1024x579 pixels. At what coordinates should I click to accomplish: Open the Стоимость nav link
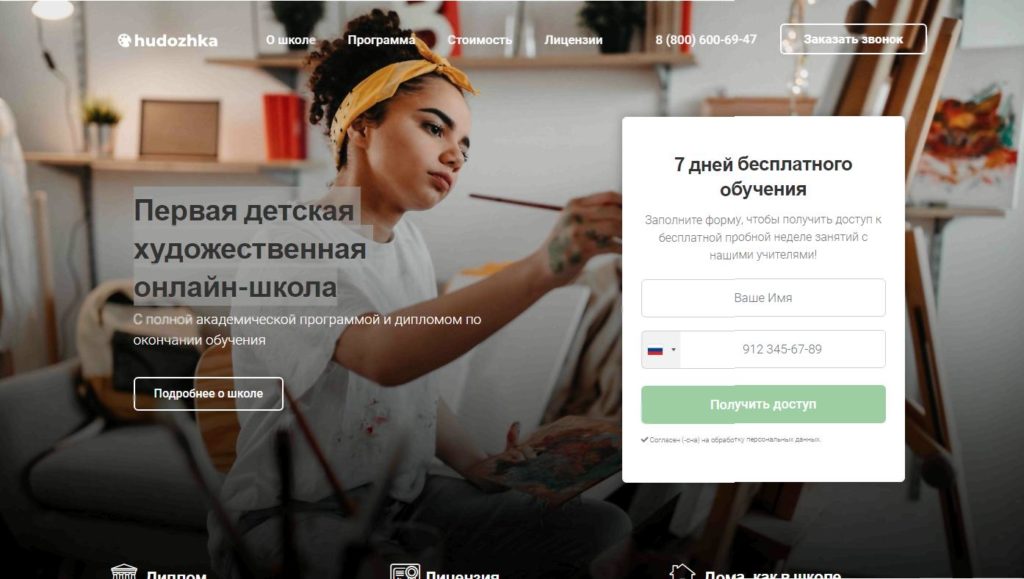(x=479, y=40)
